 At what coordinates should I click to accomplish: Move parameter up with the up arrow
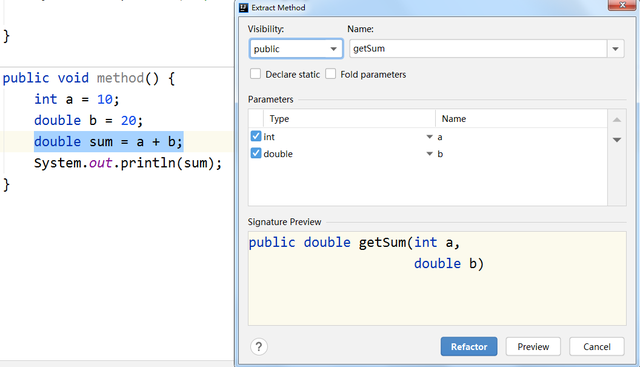pyautogui.click(x=617, y=120)
